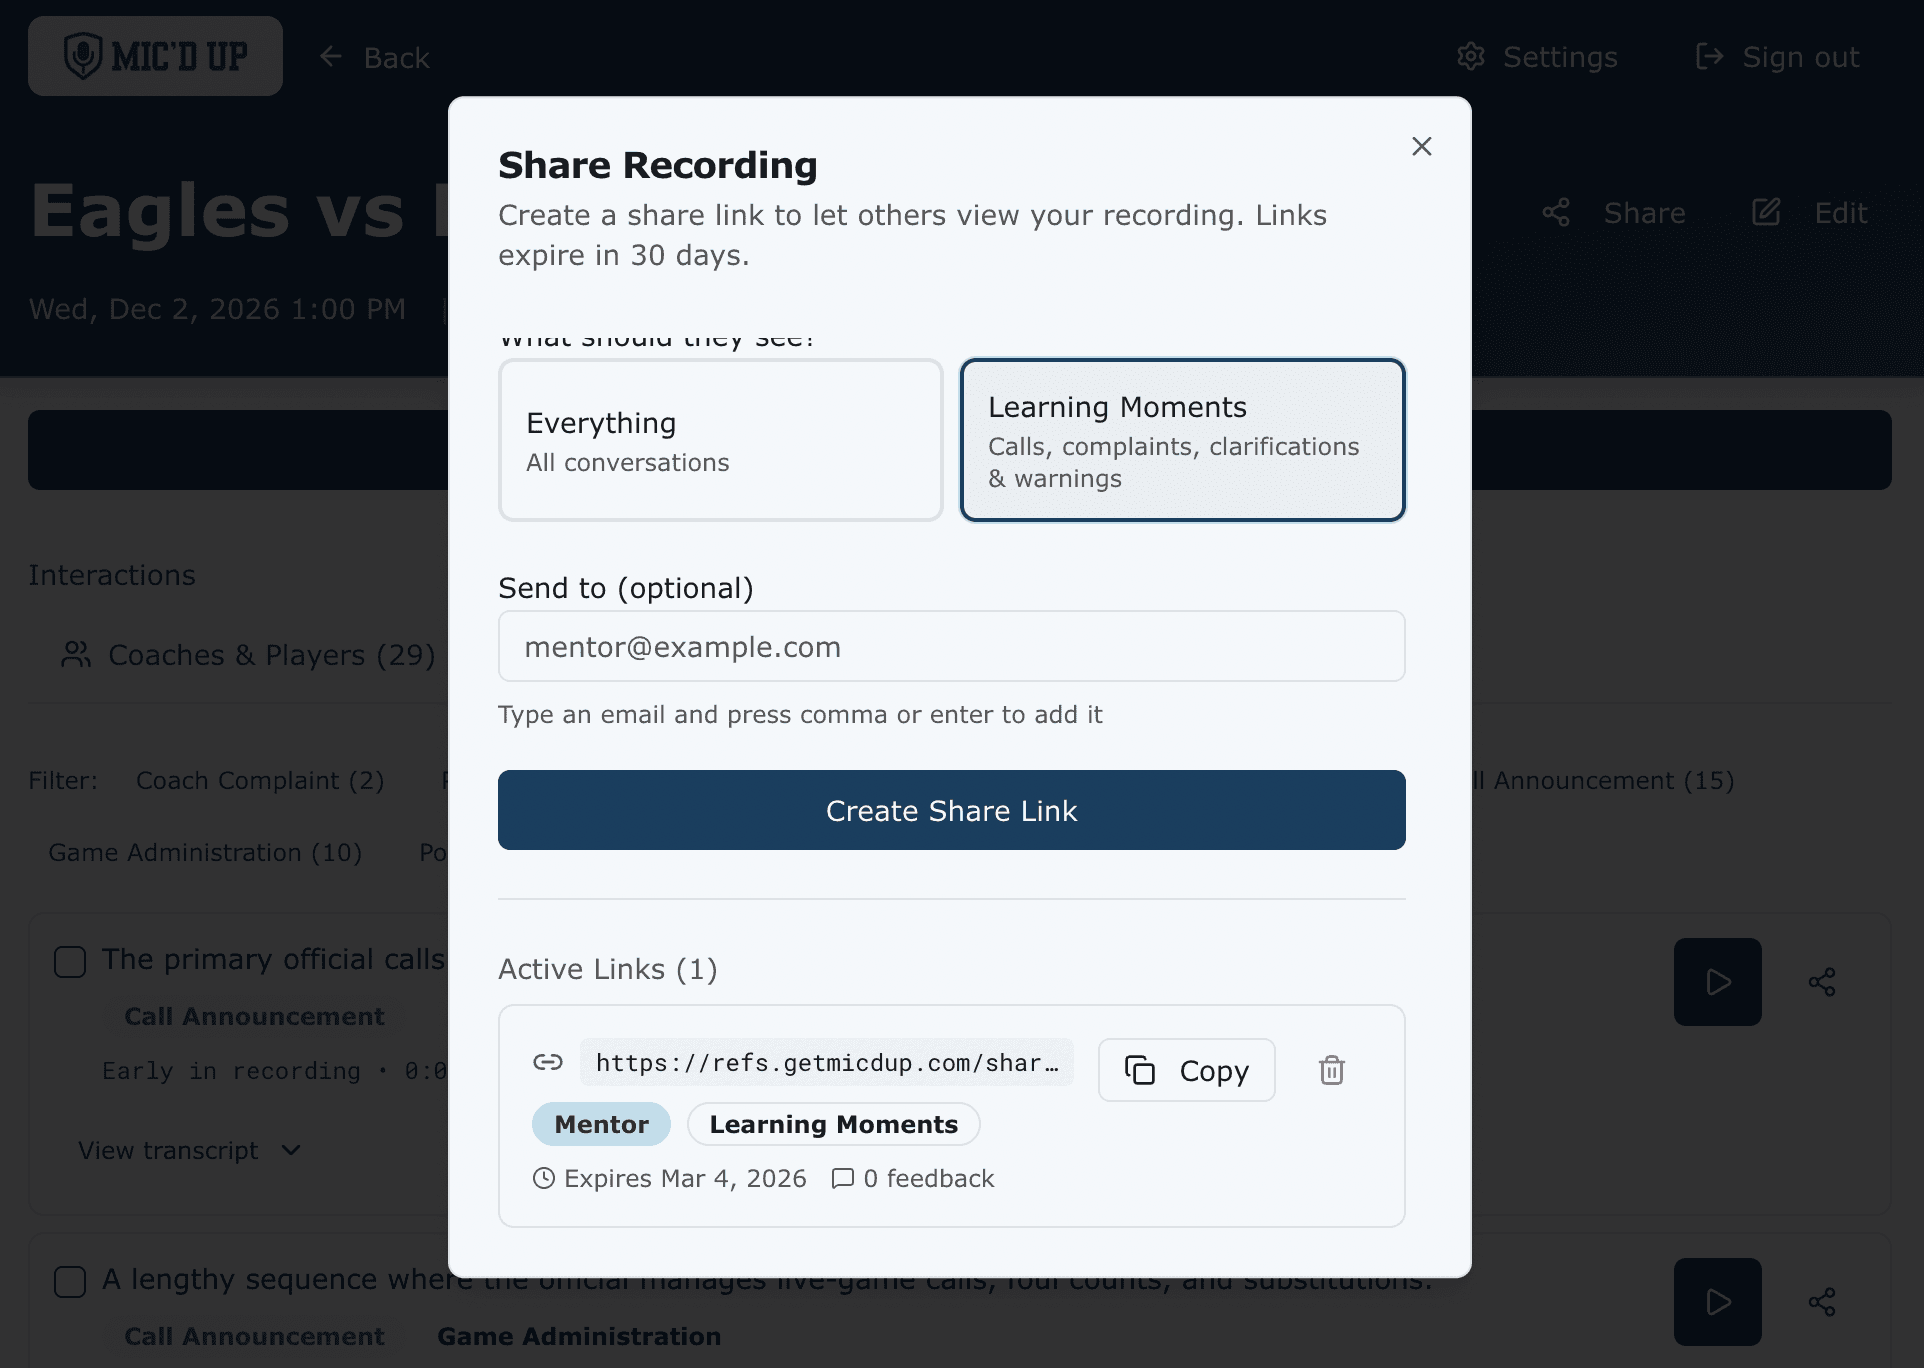1924x1368 pixels.
Task: Select the Everything sharing option
Action: coord(720,440)
